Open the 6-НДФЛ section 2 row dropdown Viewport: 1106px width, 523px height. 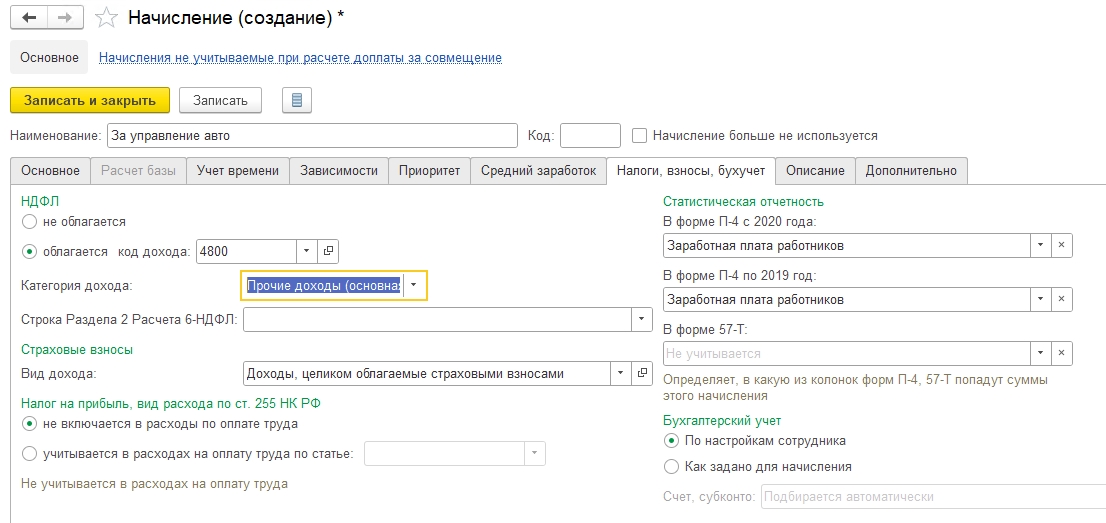[x=641, y=319]
